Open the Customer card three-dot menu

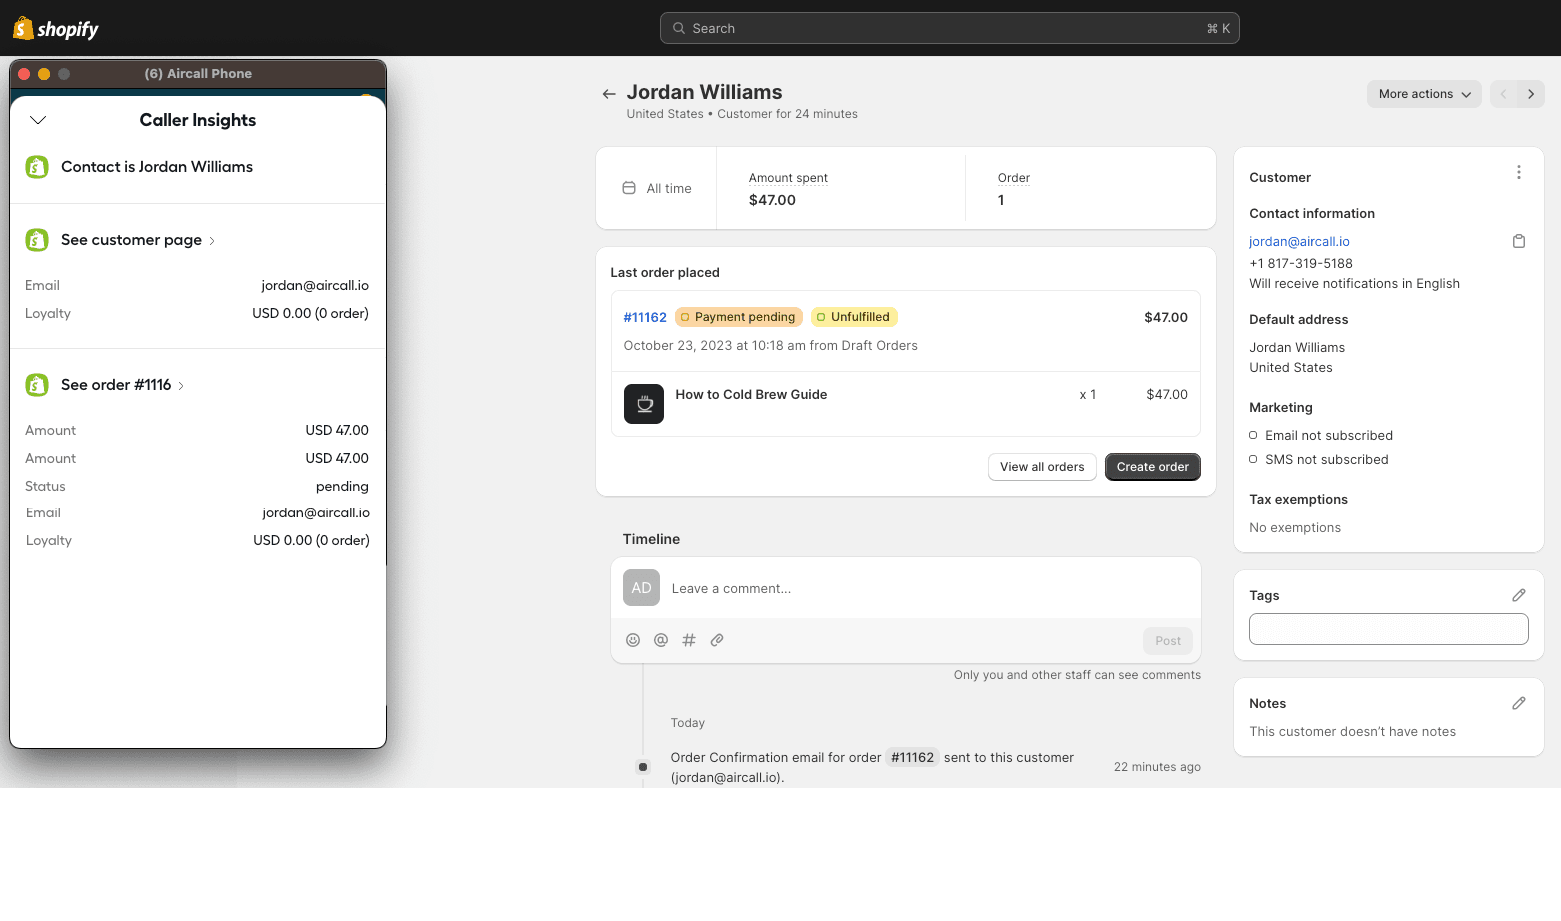point(1518,173)
